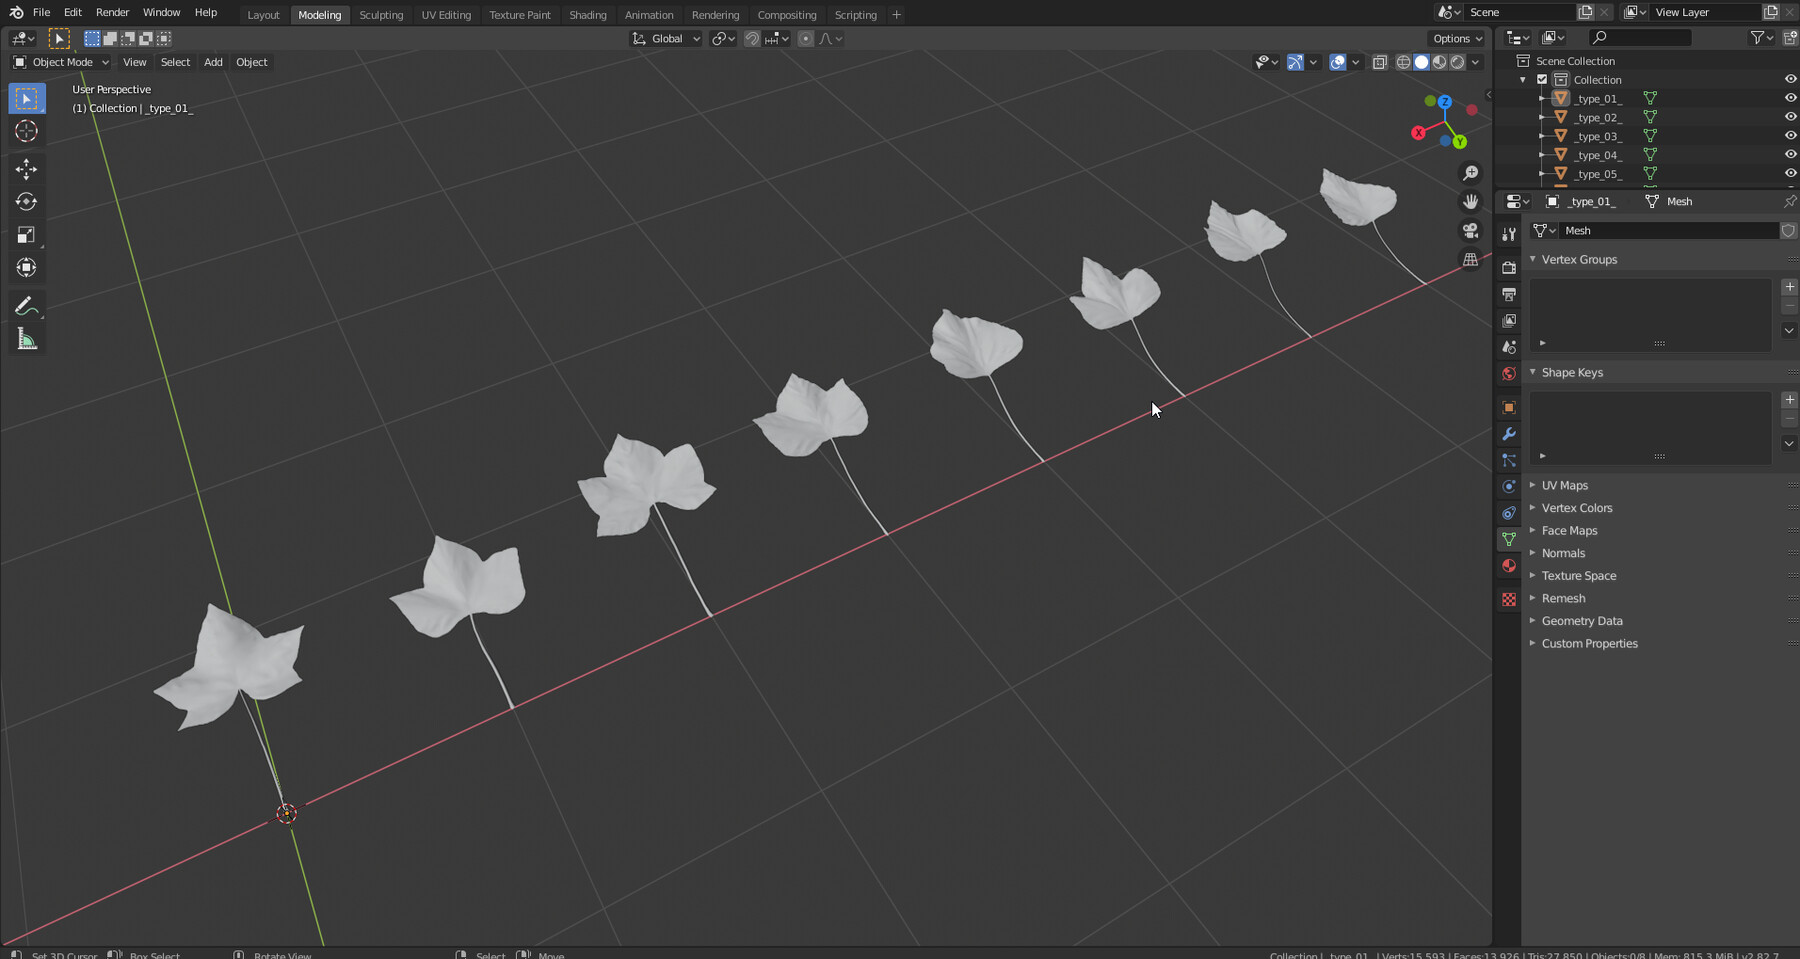
Task: Activate the Move tool
Action: [25, 169]
